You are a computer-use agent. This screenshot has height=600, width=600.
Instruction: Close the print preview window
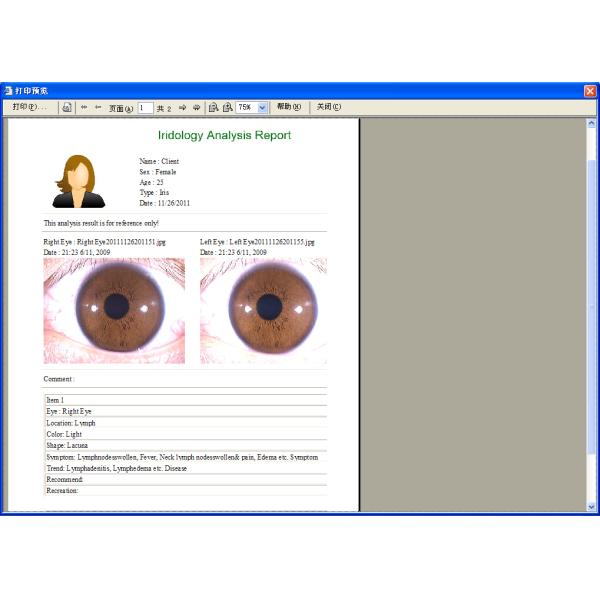590,91
